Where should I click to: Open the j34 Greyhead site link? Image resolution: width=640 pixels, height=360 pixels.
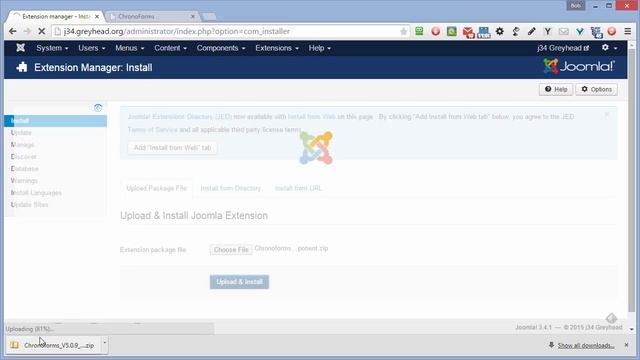click(x=563, y=48)
